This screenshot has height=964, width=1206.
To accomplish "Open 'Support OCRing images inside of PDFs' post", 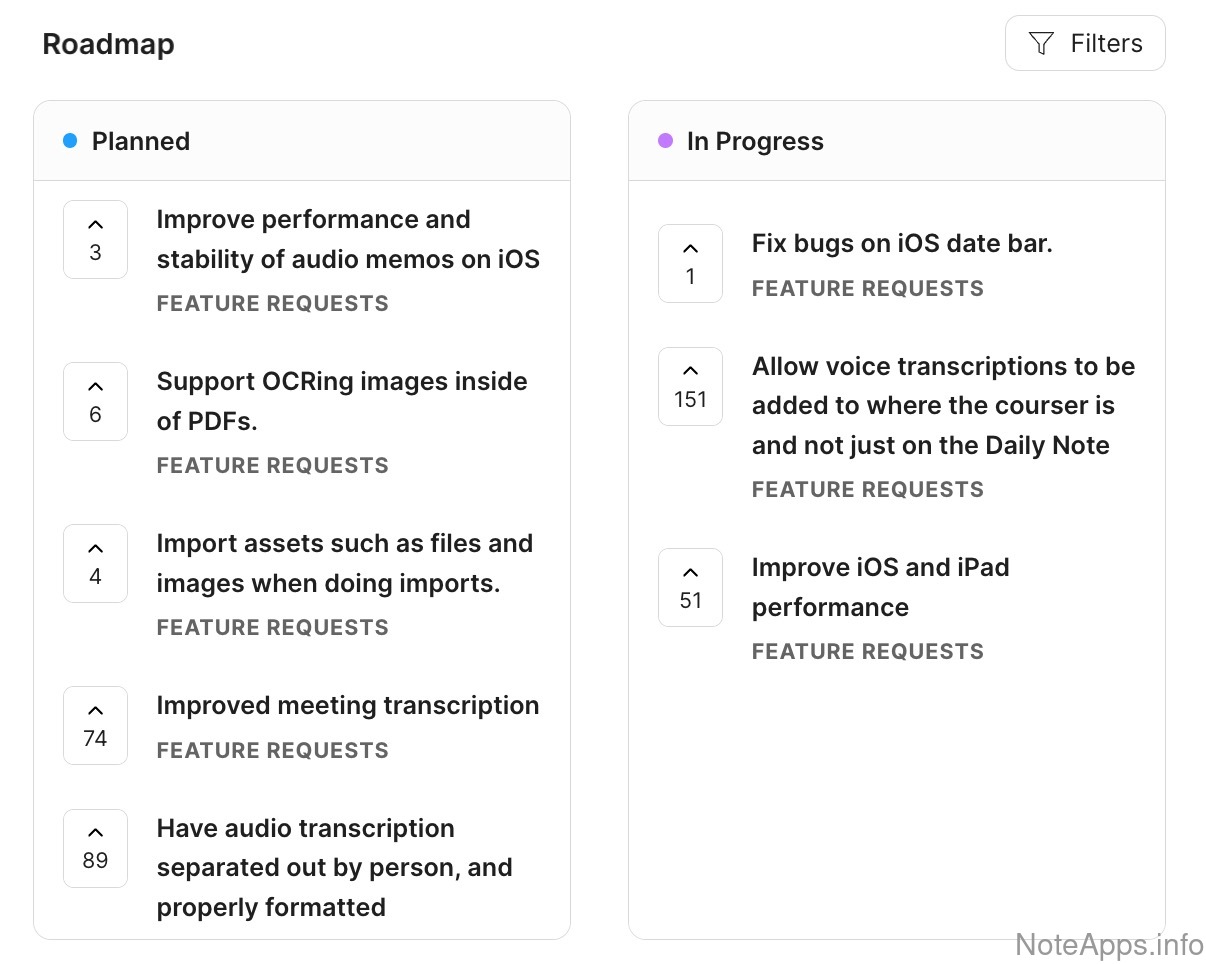I will click(341, 401).
